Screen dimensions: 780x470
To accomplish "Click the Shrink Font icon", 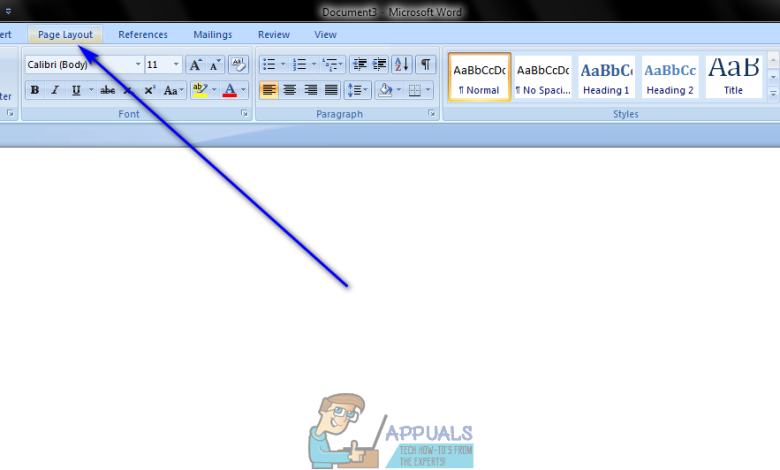I will (x=215, y=65).
